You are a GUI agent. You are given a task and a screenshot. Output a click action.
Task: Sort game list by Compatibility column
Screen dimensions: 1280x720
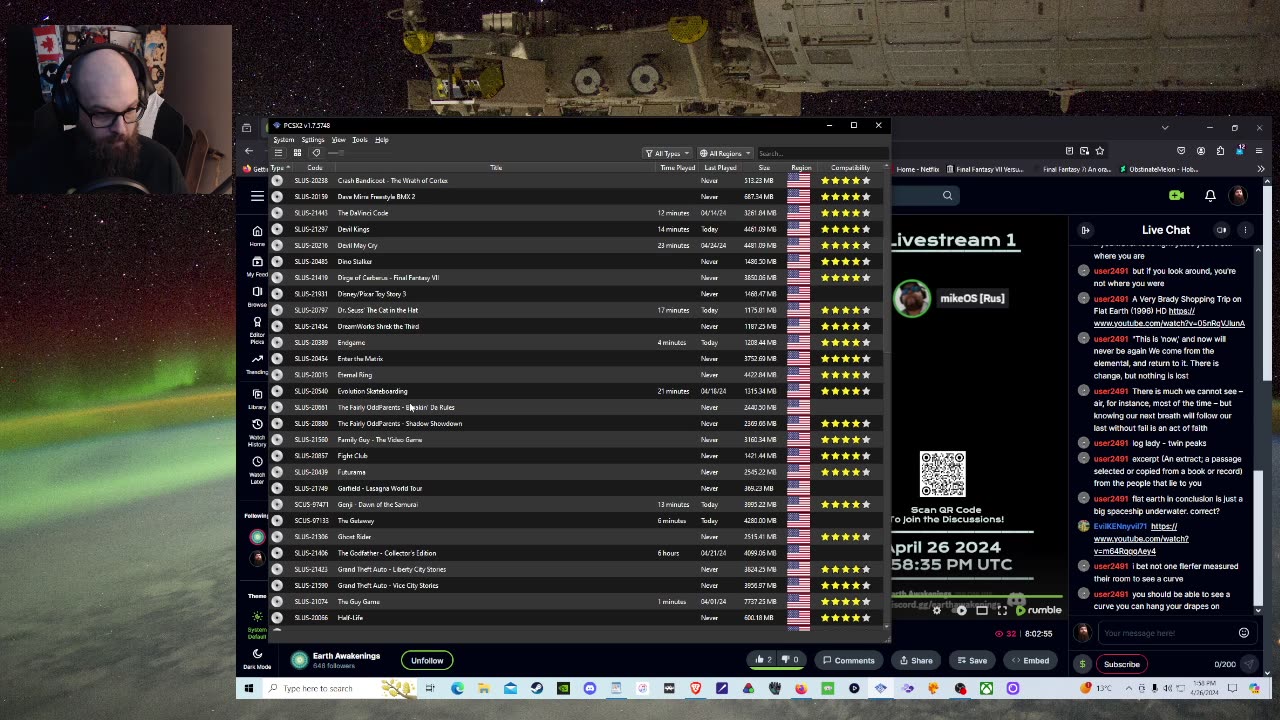[850, 168]
